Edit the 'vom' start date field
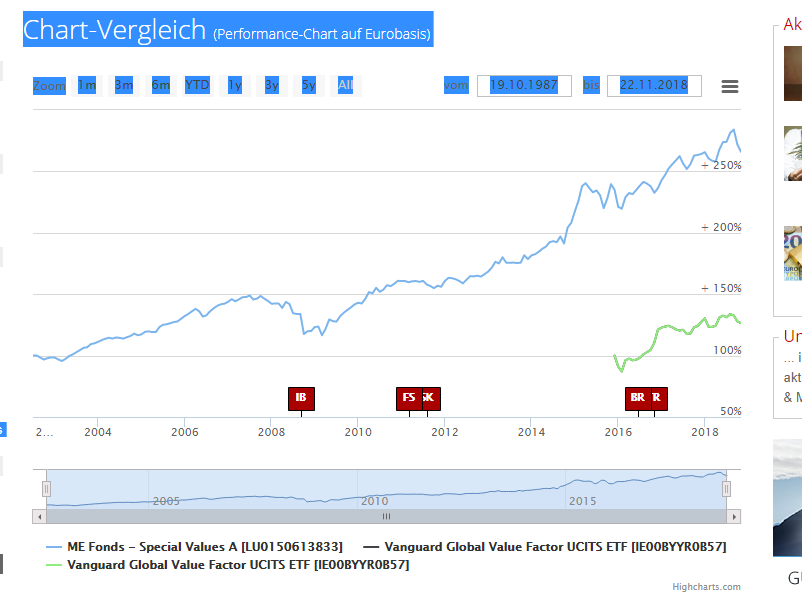Image resolution: width=802 pixels, height=594 pixels. click(x=524, y=85)
